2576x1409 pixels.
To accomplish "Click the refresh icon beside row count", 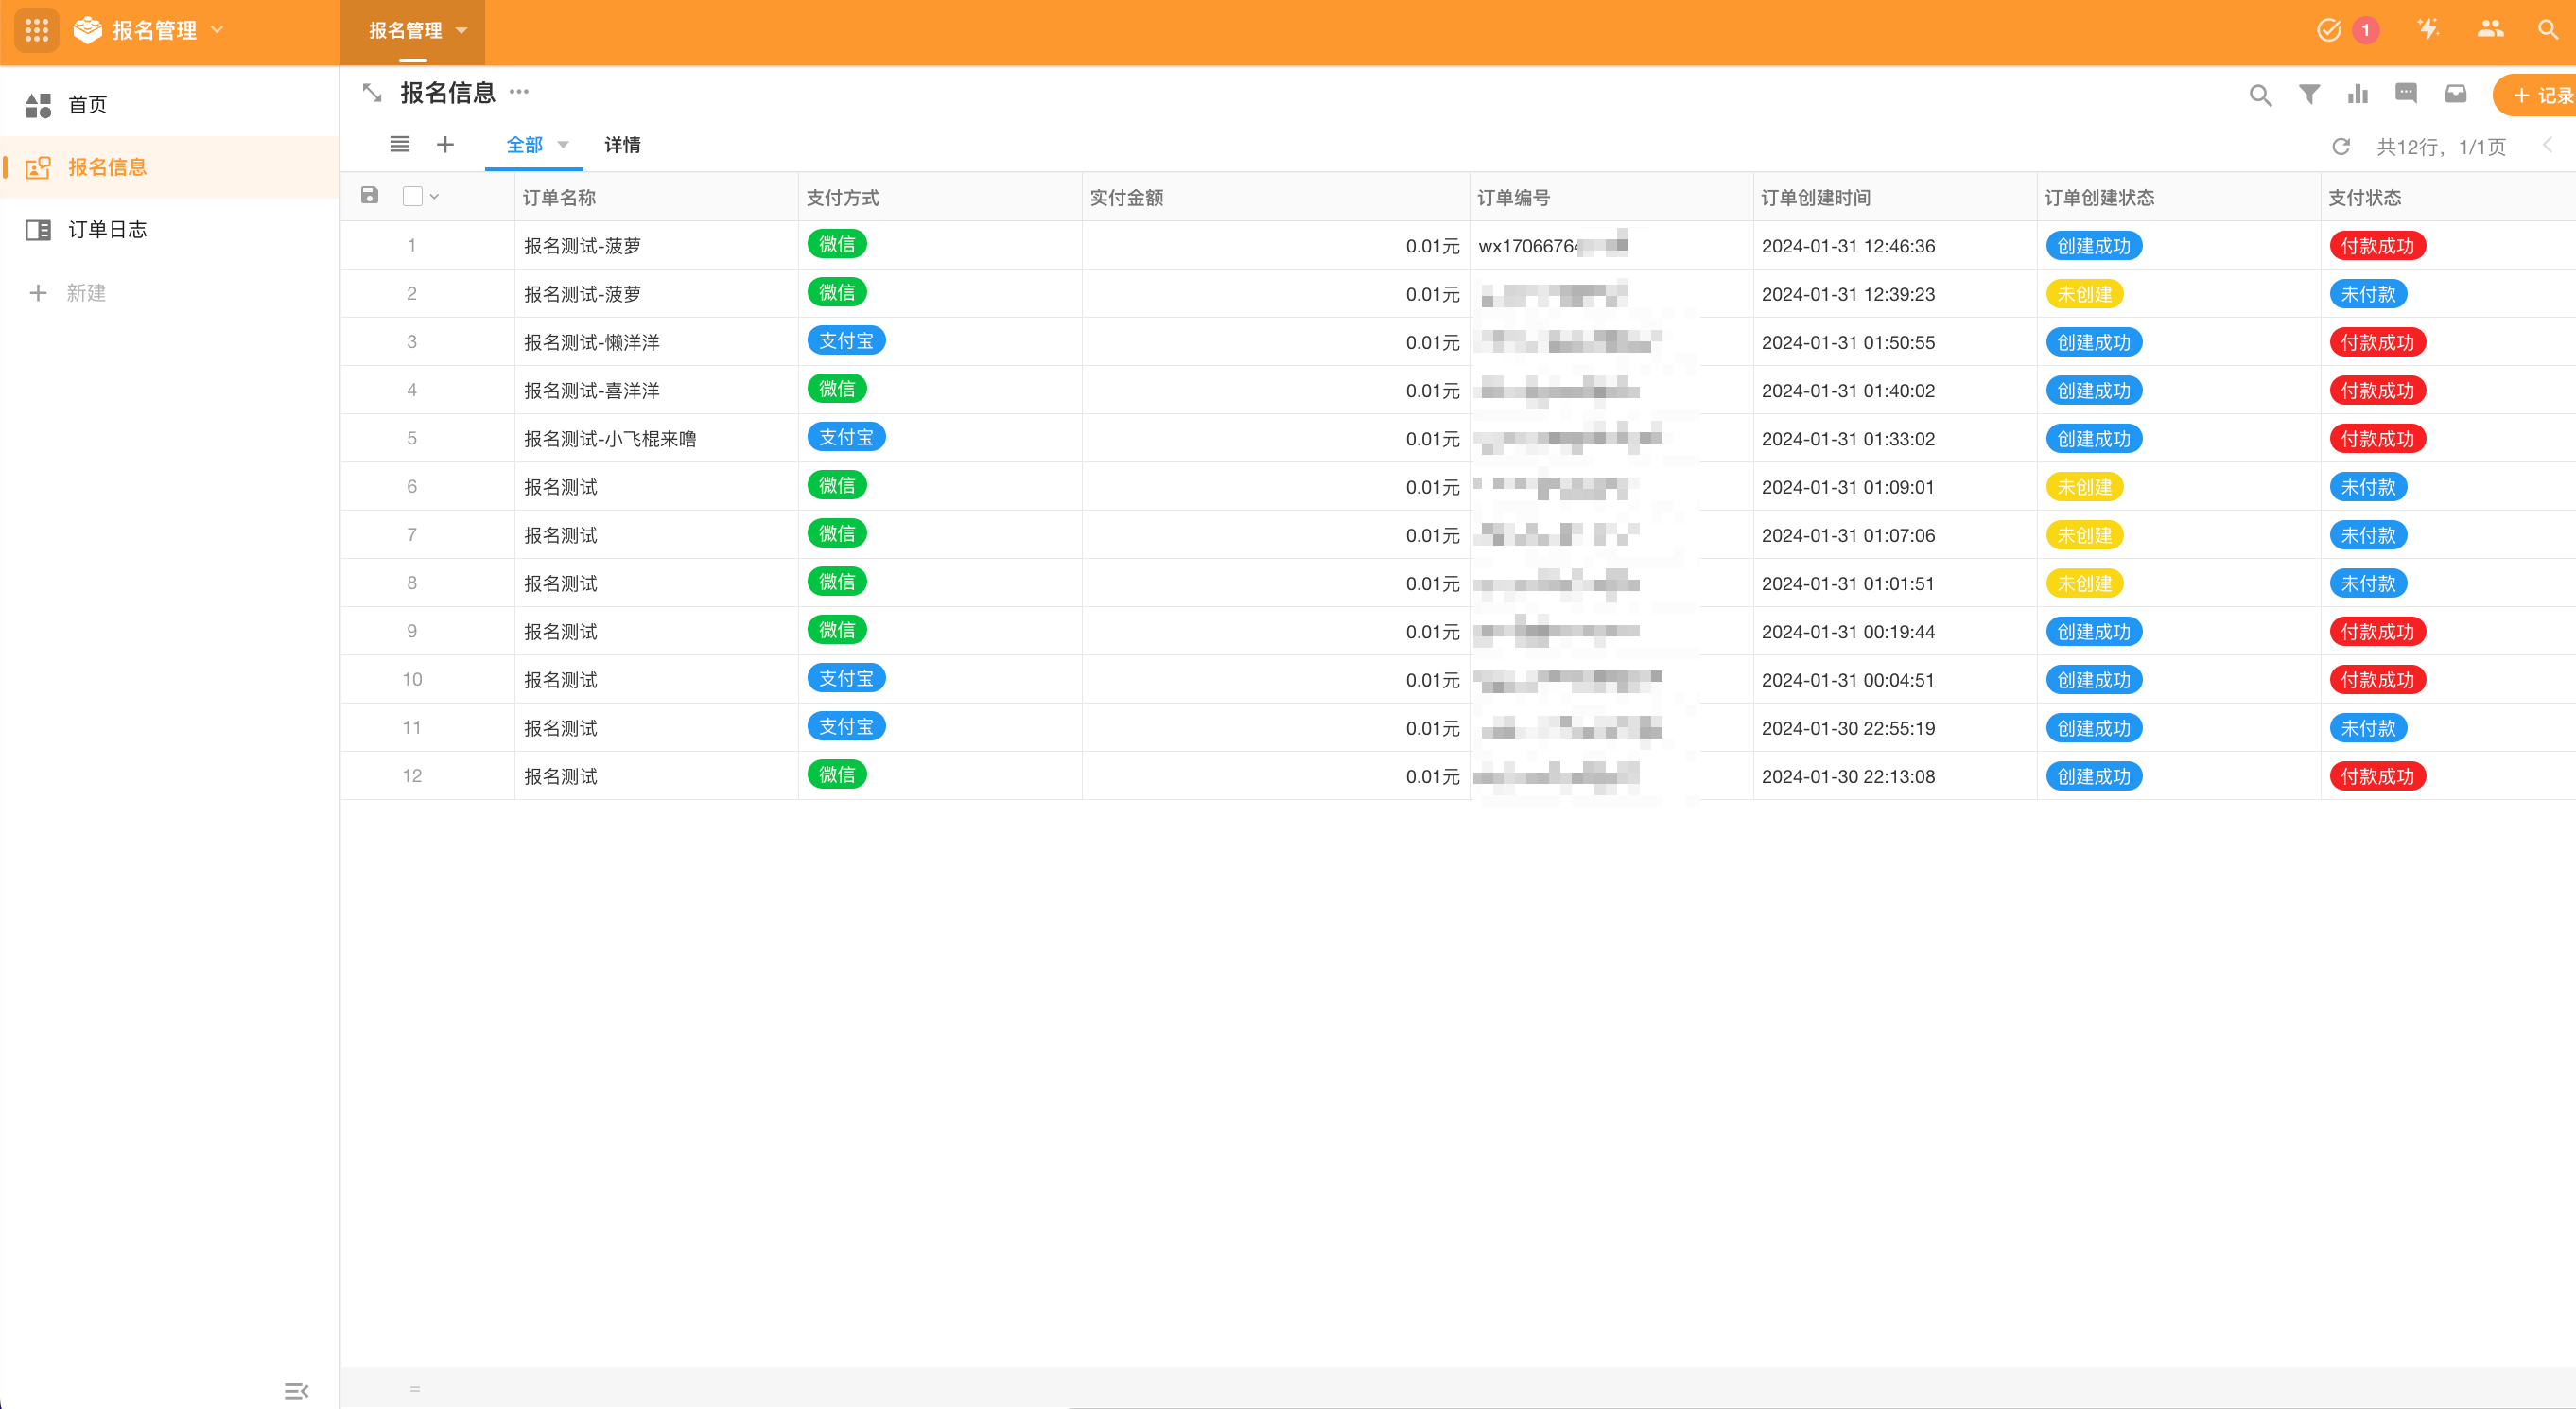I will click(x=2341, y=147).
